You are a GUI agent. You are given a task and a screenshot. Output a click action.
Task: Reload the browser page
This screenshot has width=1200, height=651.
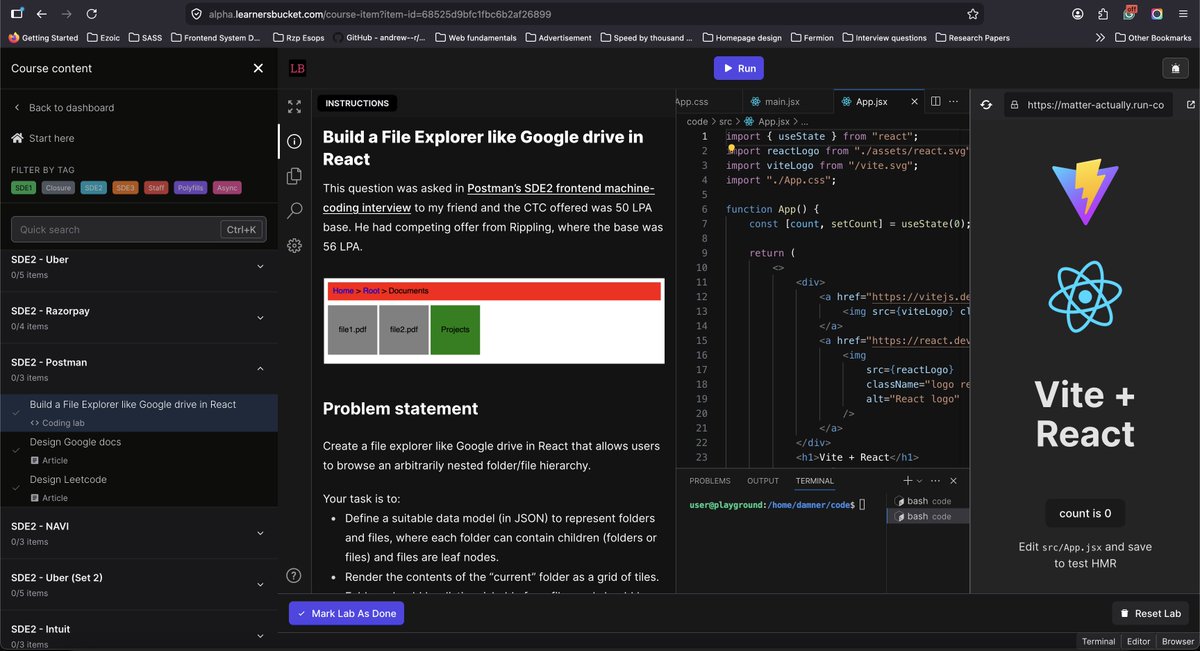point(92,14)
